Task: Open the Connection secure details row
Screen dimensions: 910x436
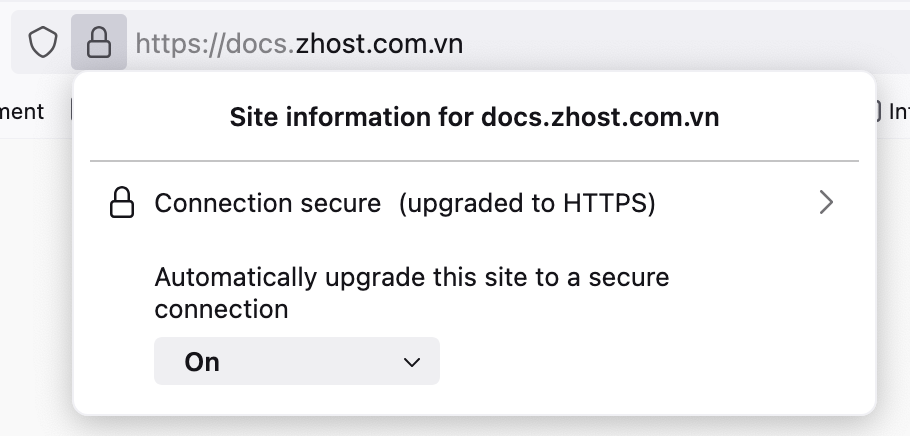Action: pyautogui.click(x=474, y=204)
